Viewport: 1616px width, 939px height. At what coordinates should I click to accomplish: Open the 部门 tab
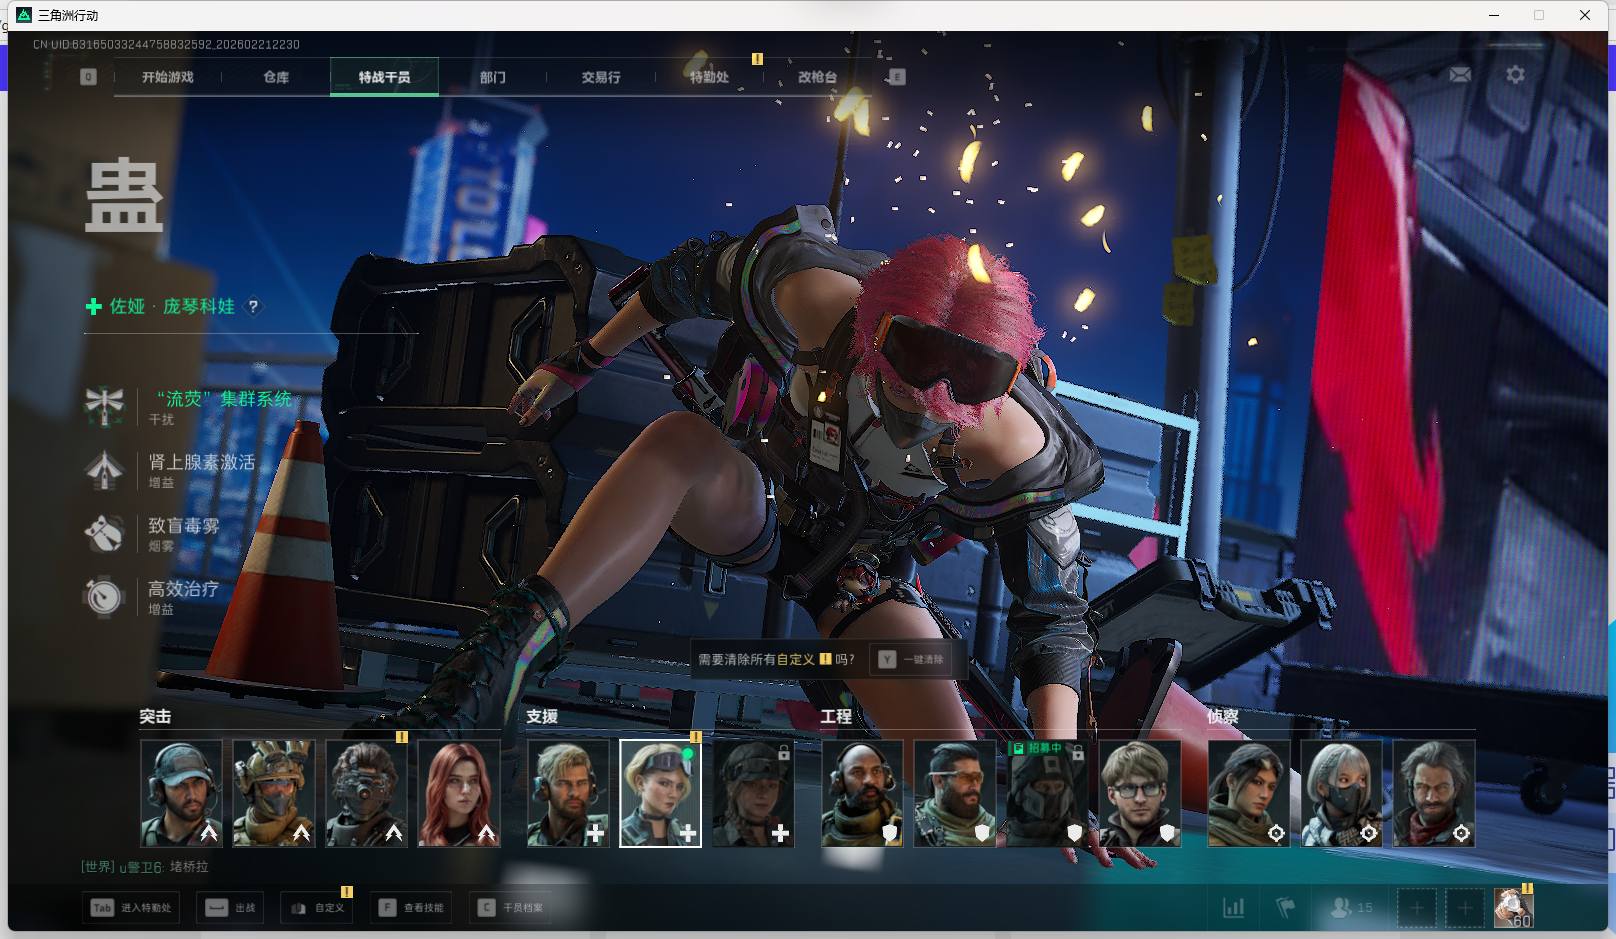[x=492, y=77]
